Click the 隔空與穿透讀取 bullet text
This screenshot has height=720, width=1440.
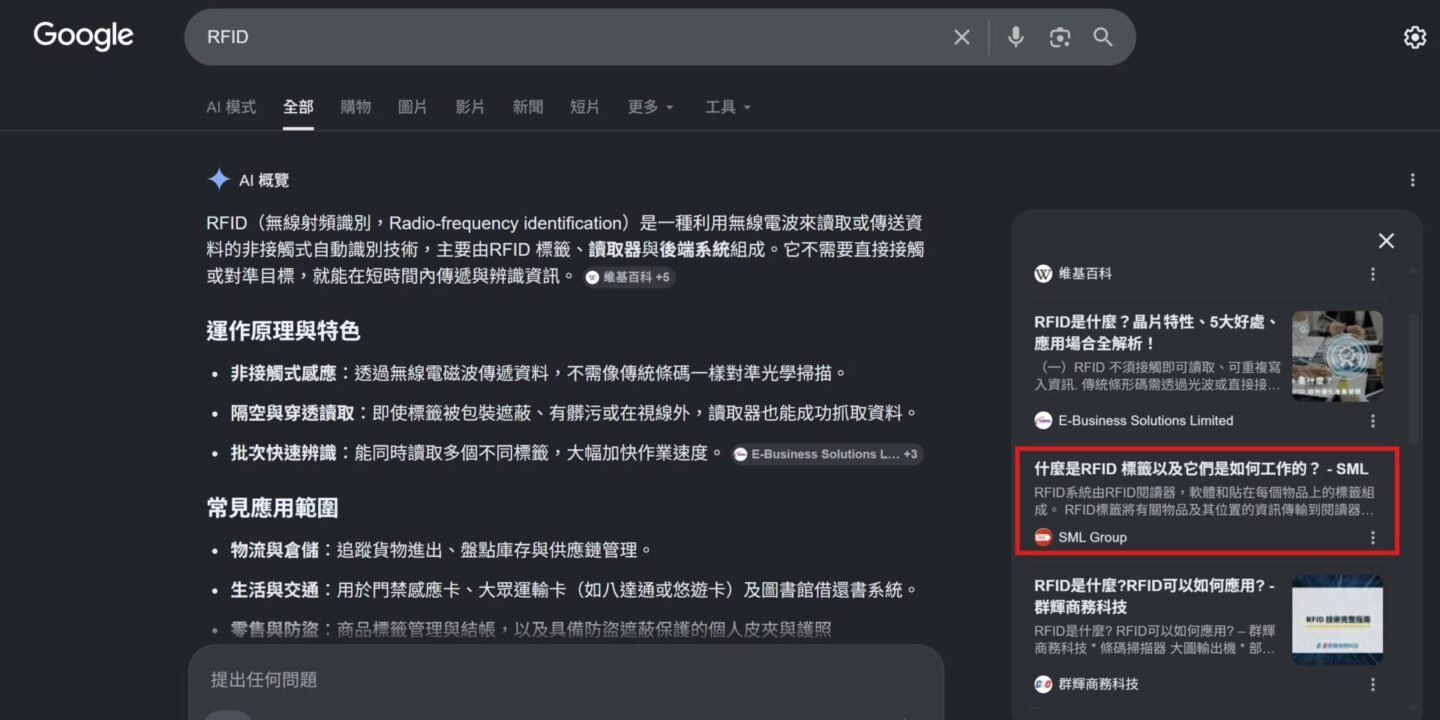pyautogui.click(x=574, y=413)
